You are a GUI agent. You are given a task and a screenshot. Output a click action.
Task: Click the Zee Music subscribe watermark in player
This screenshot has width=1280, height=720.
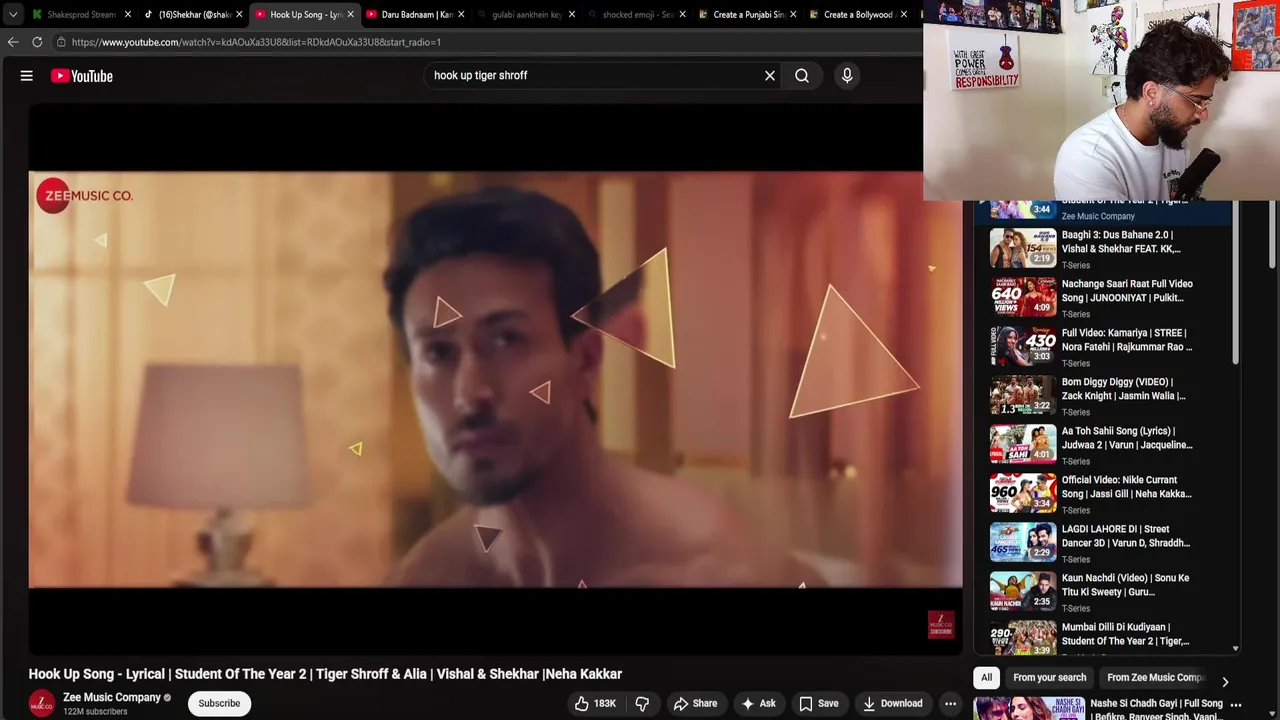click(x=941, y=625)
